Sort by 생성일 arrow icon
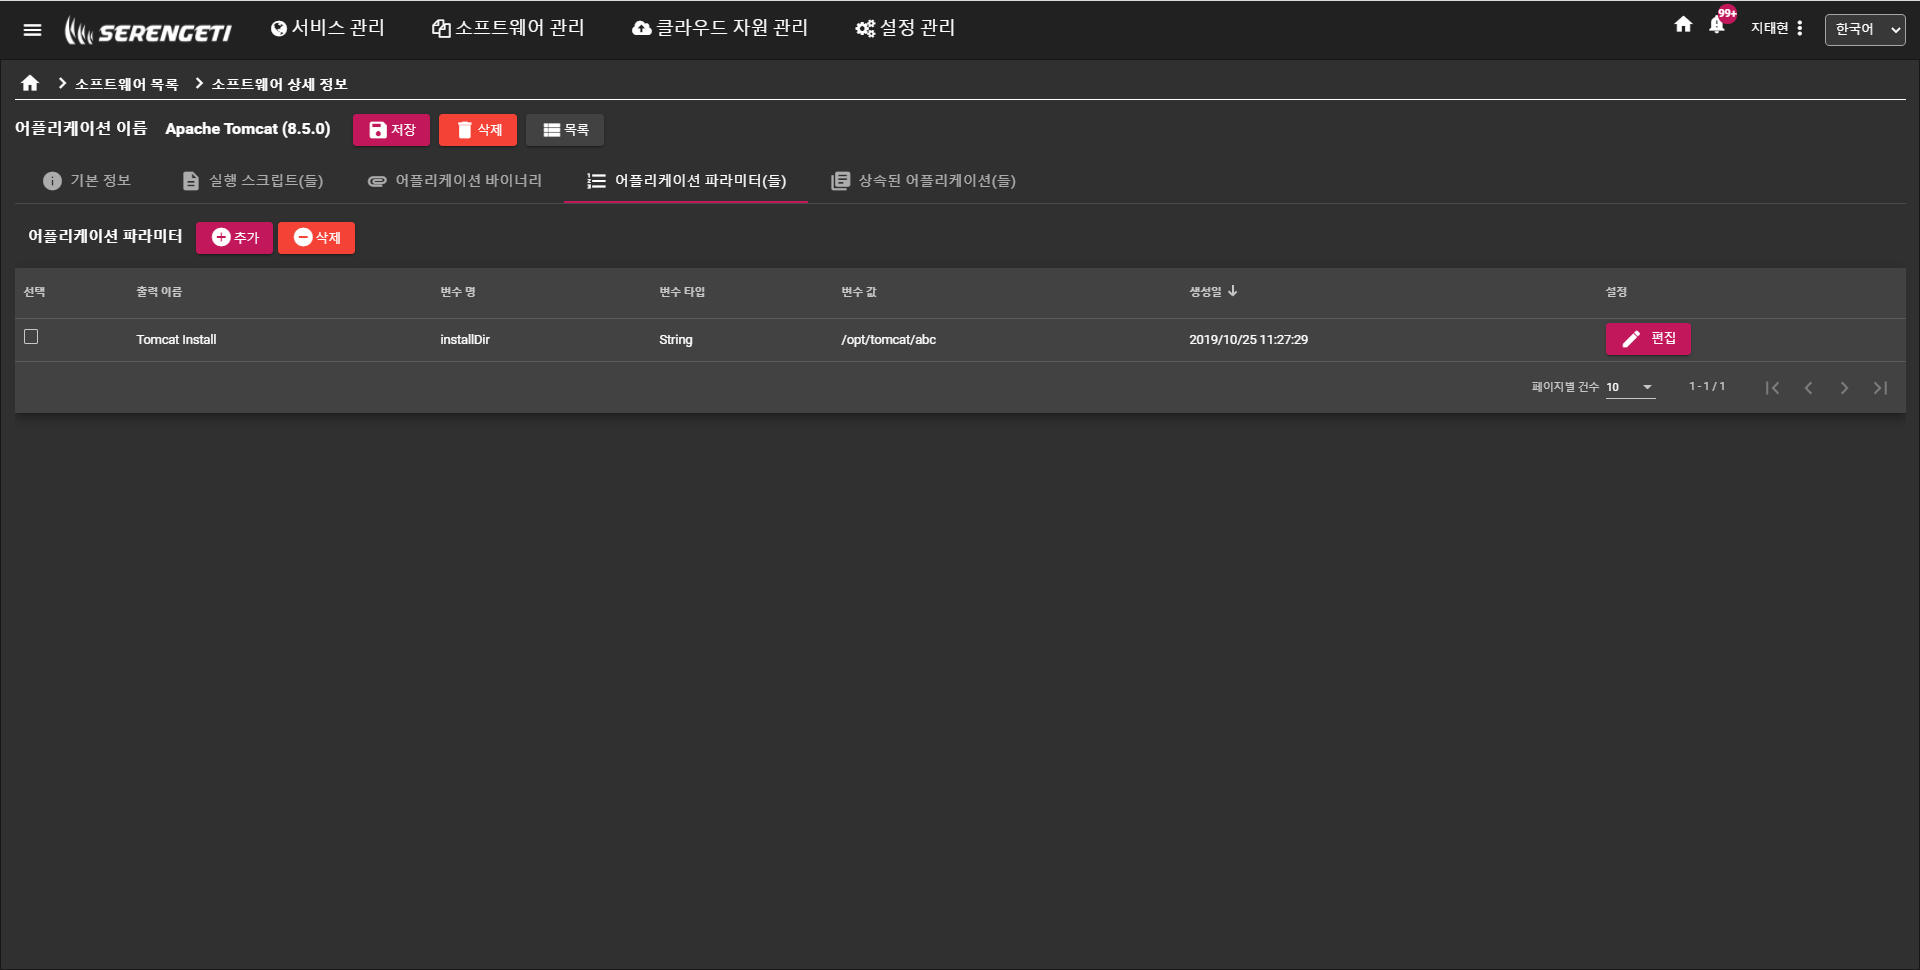 [1233, 291]
